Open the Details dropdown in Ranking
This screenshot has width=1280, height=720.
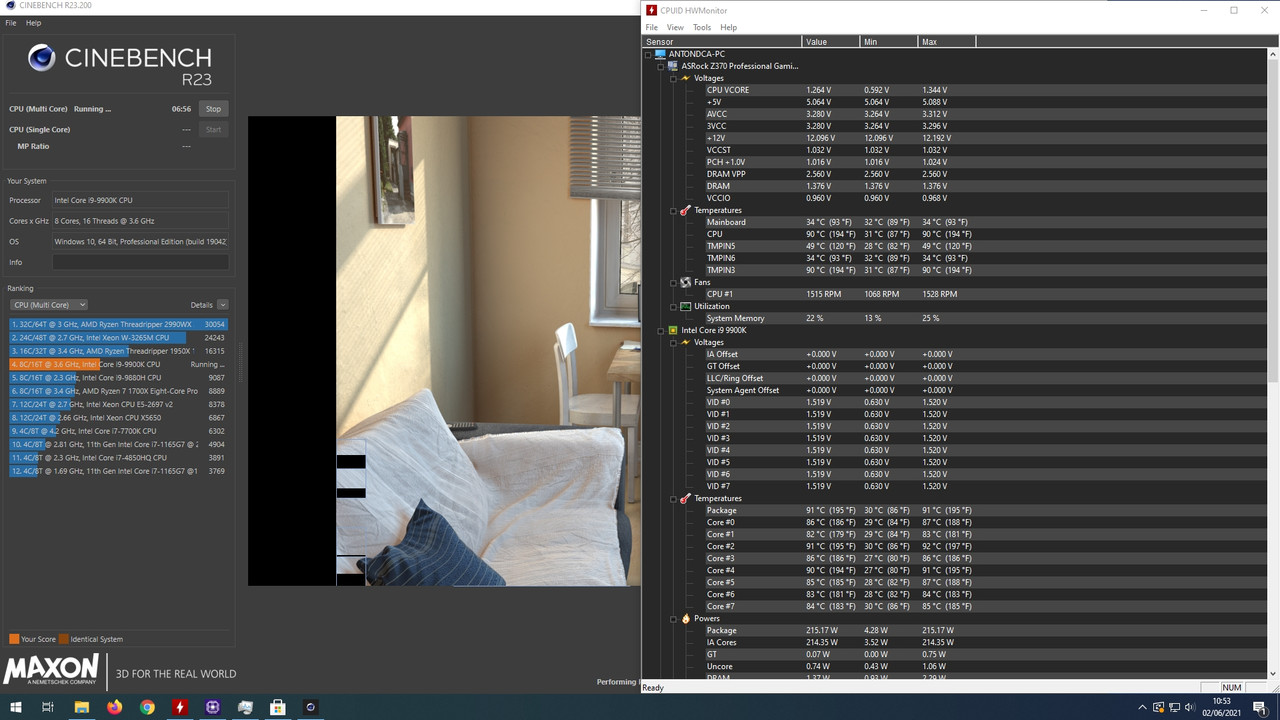[222, 305]
